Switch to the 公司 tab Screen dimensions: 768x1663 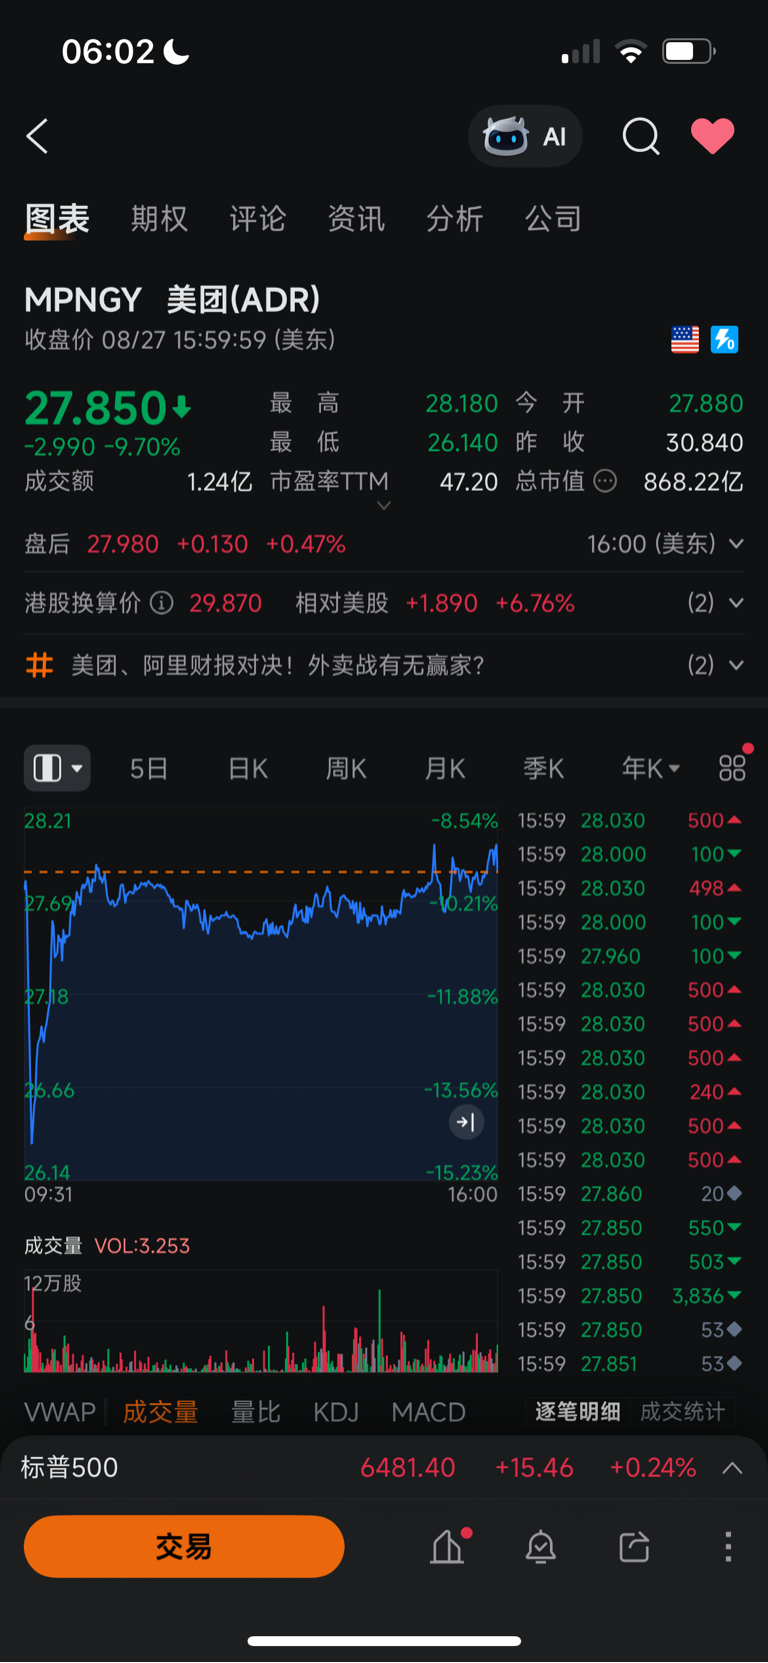coord(553,219)
